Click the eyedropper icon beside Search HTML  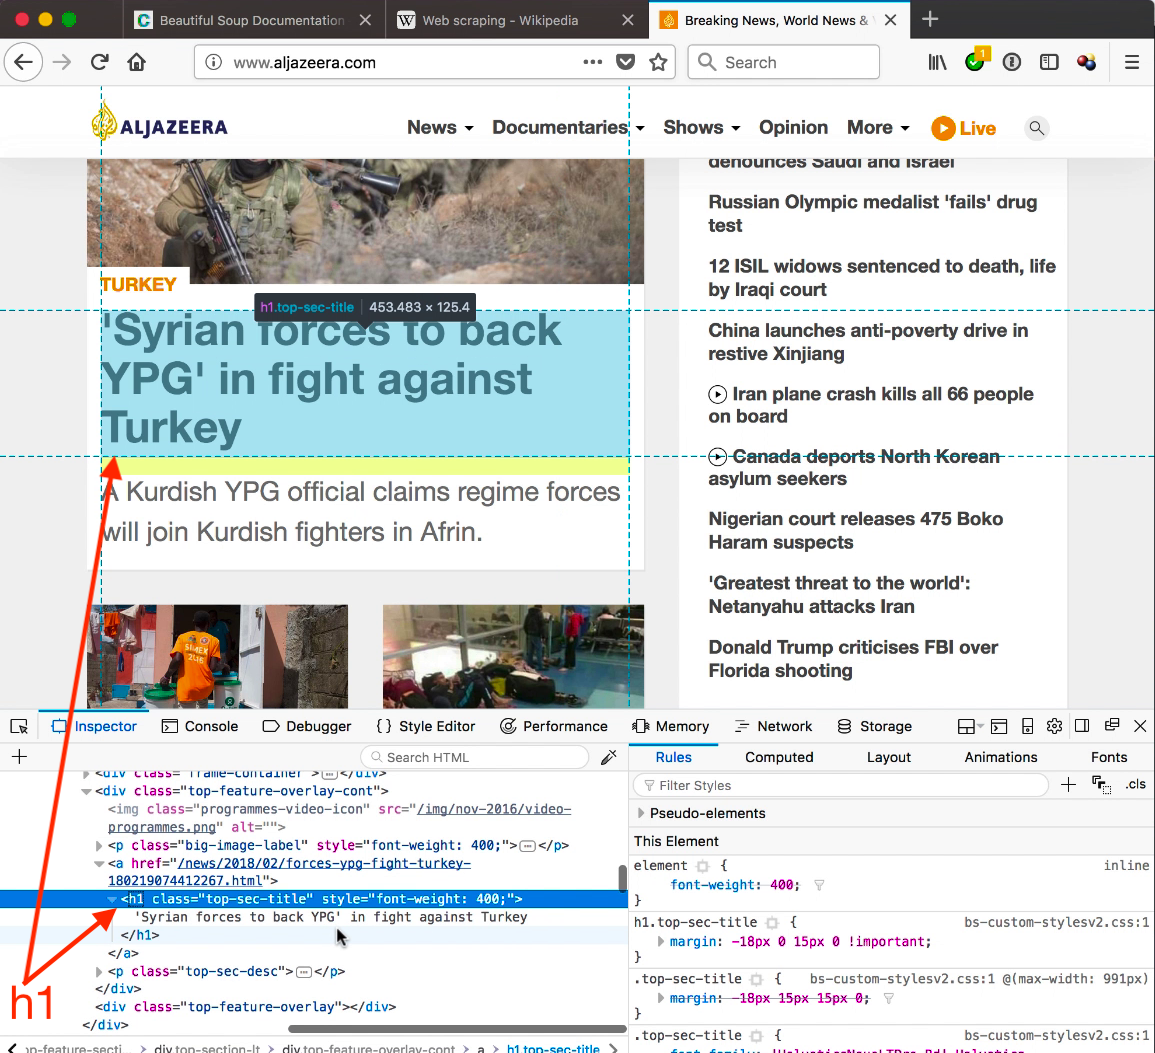coord(608,757)
